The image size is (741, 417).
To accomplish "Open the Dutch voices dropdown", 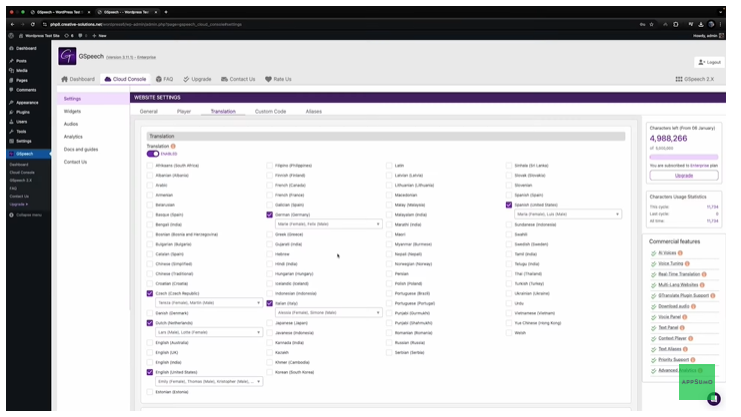I will tap(208, 332).
